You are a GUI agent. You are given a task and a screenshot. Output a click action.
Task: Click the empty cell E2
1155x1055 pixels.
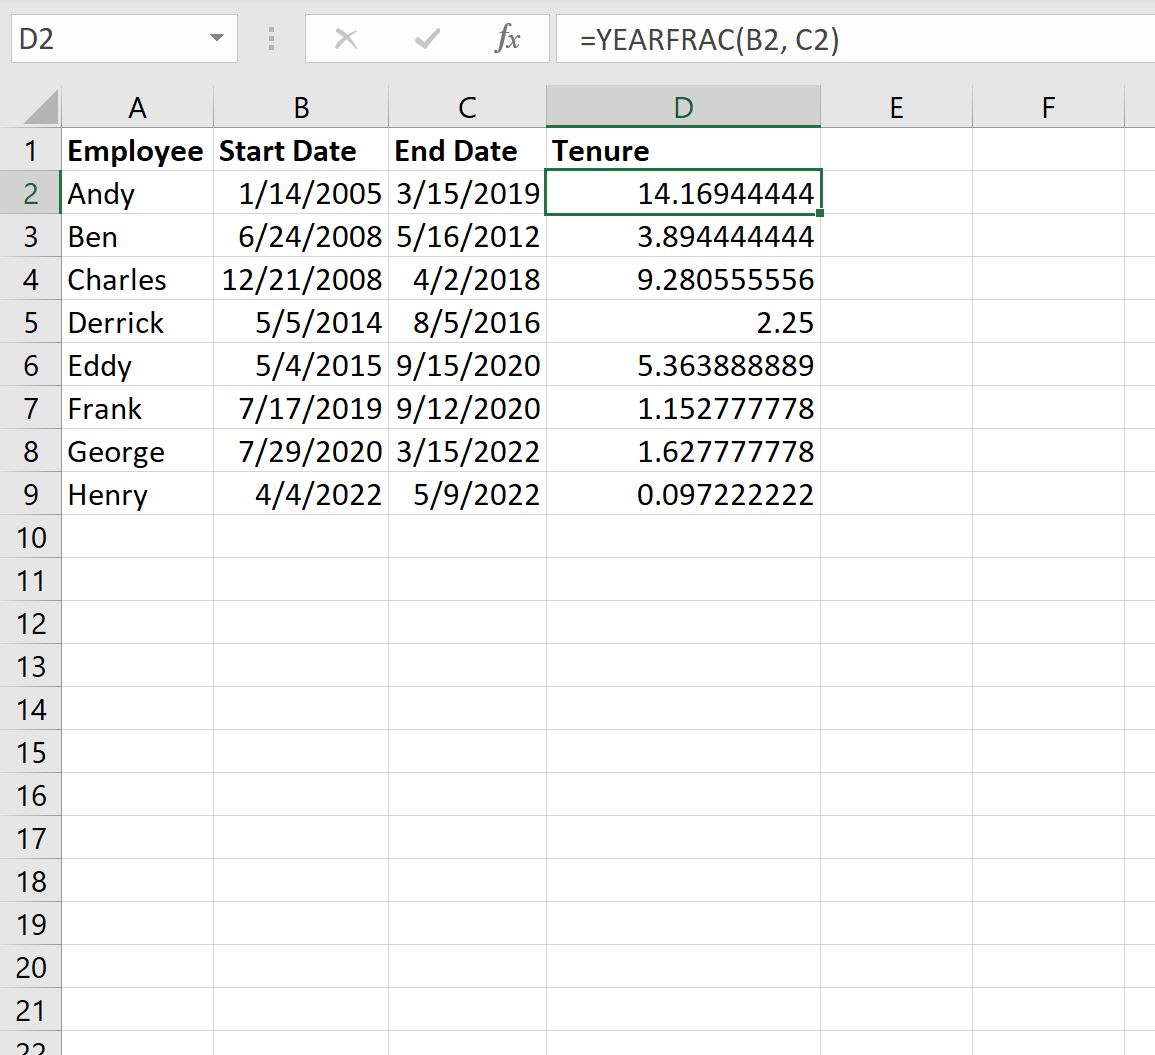(896, 193)
